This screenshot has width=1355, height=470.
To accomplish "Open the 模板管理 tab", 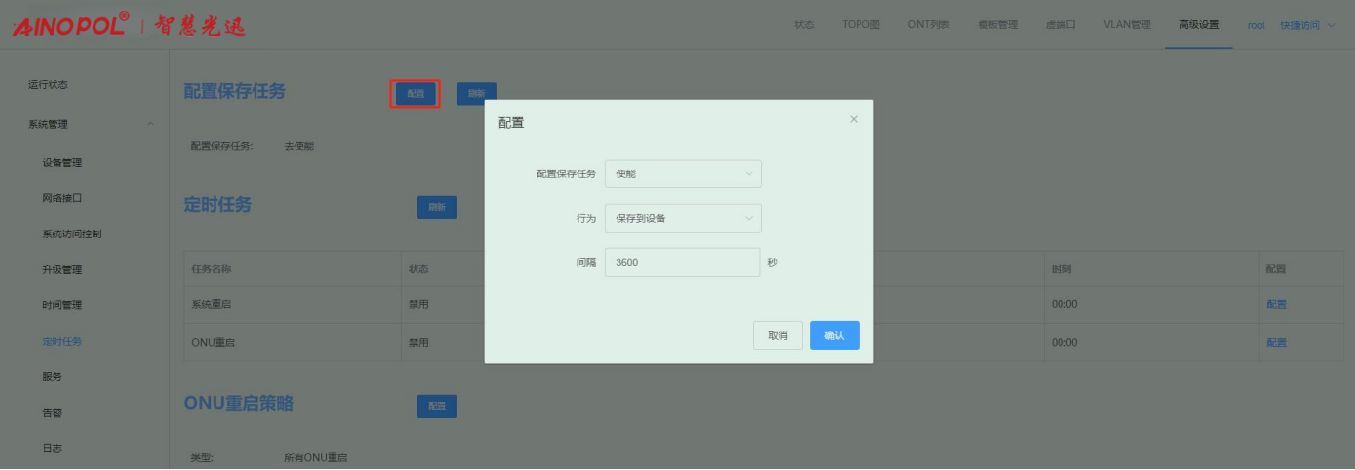I will pyautogui.click(x=997, y=25).
